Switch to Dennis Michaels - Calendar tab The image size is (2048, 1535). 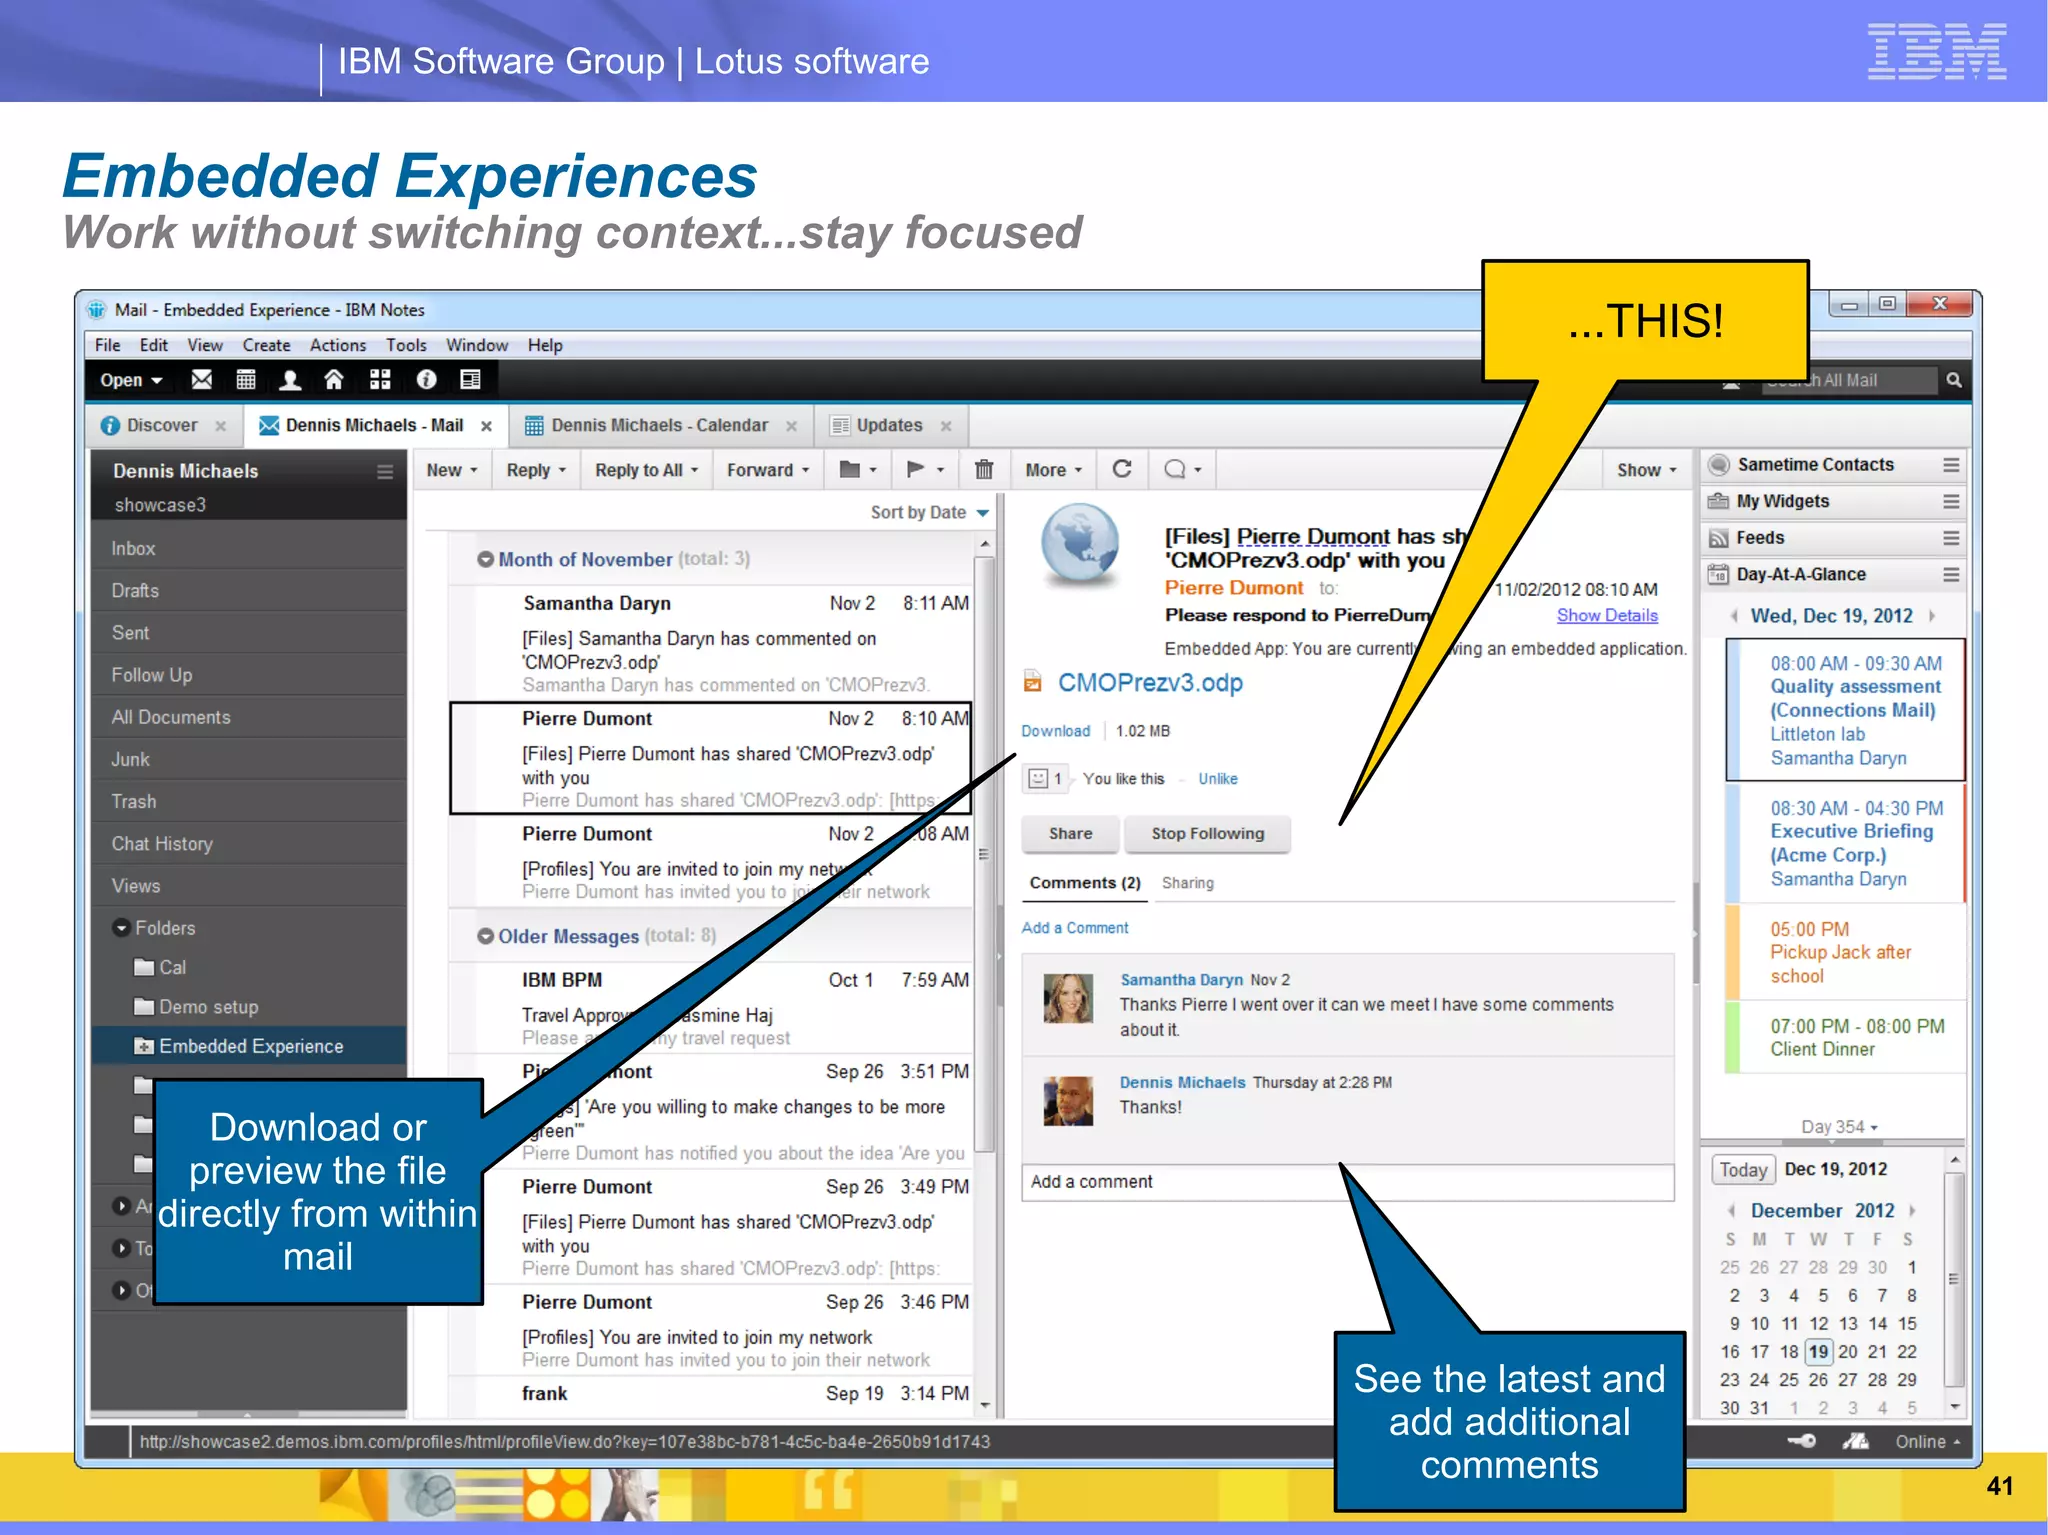tap(660, 426)
